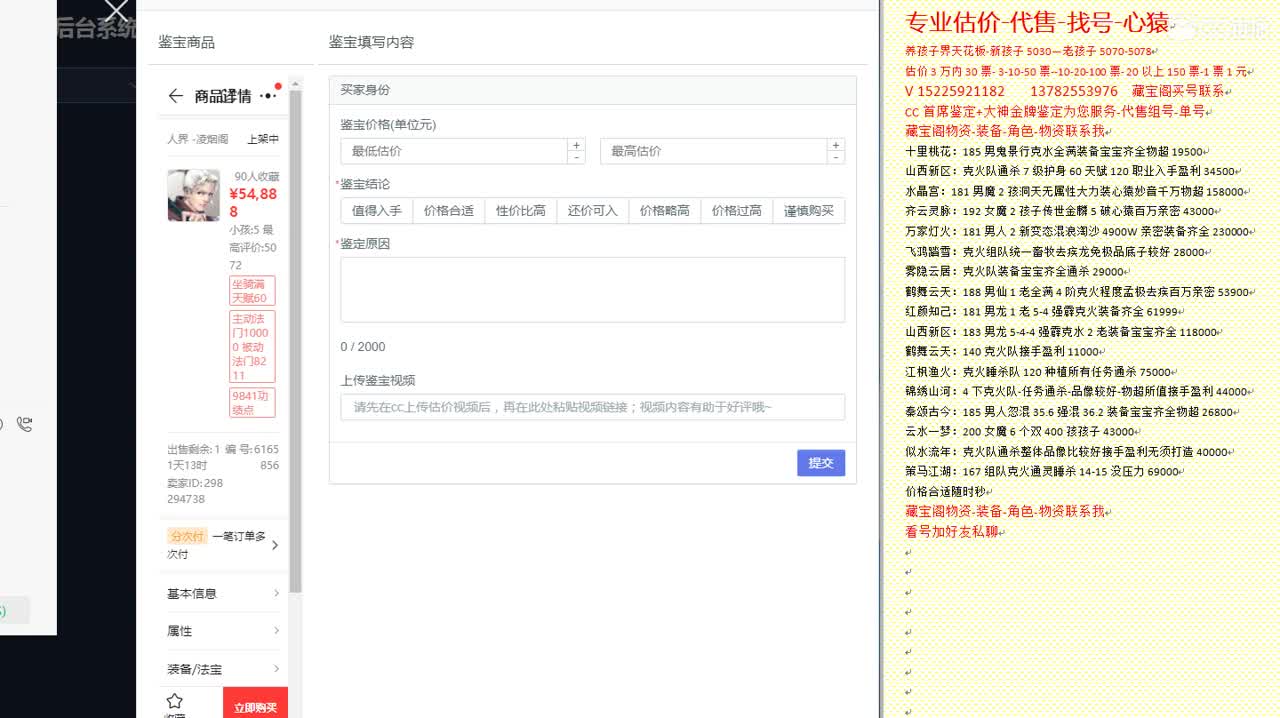Select the 谨慎购买 conclusion option

point(809,211)
